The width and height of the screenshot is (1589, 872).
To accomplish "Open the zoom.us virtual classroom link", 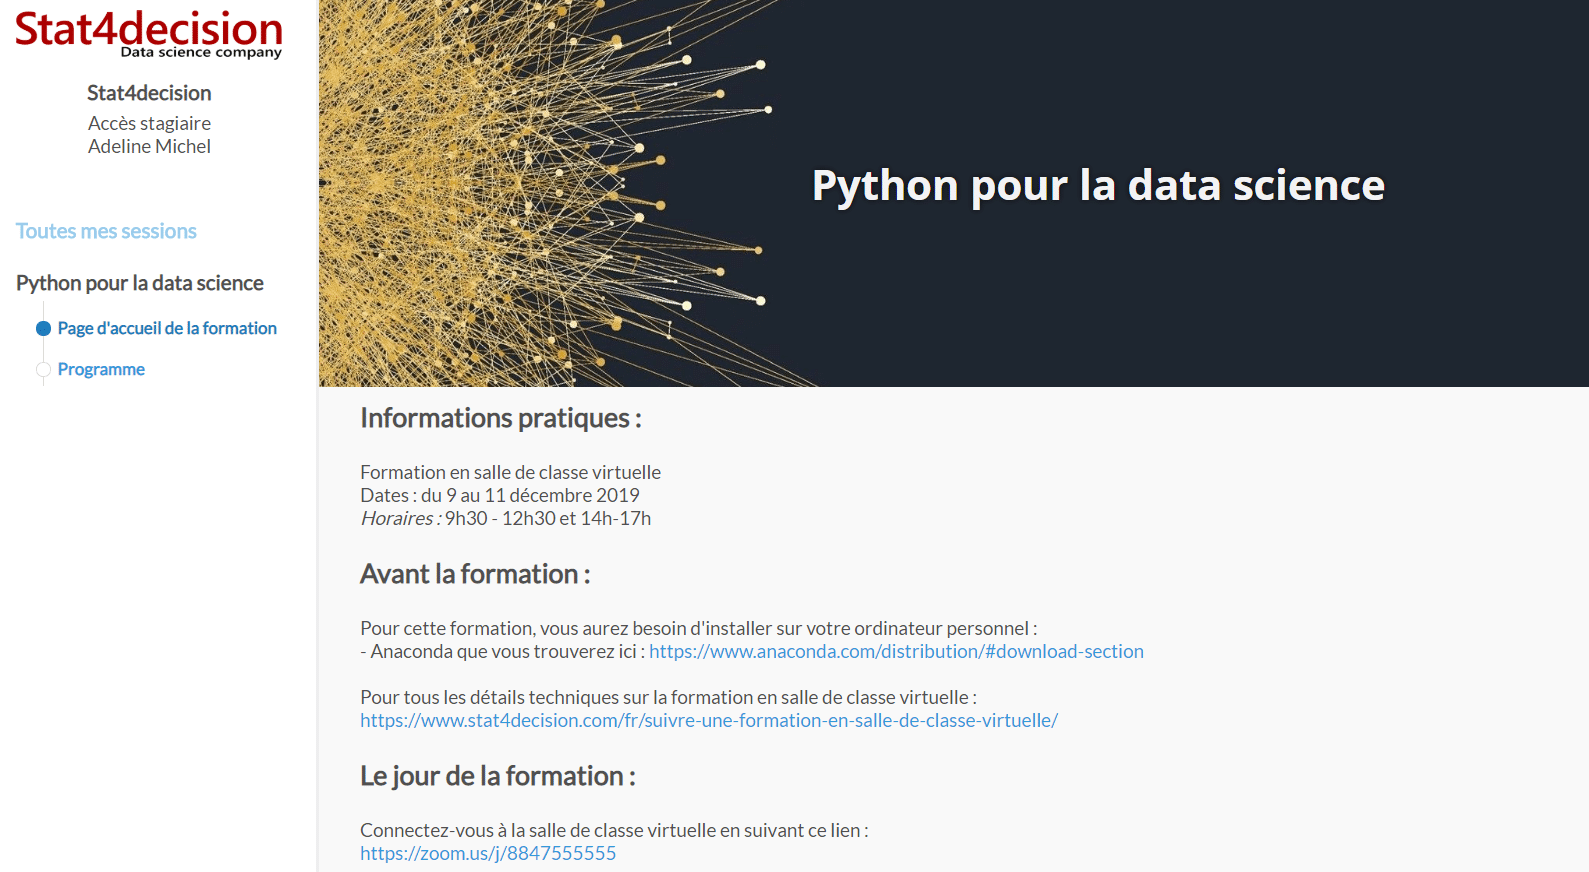I will tap(488, 853).
